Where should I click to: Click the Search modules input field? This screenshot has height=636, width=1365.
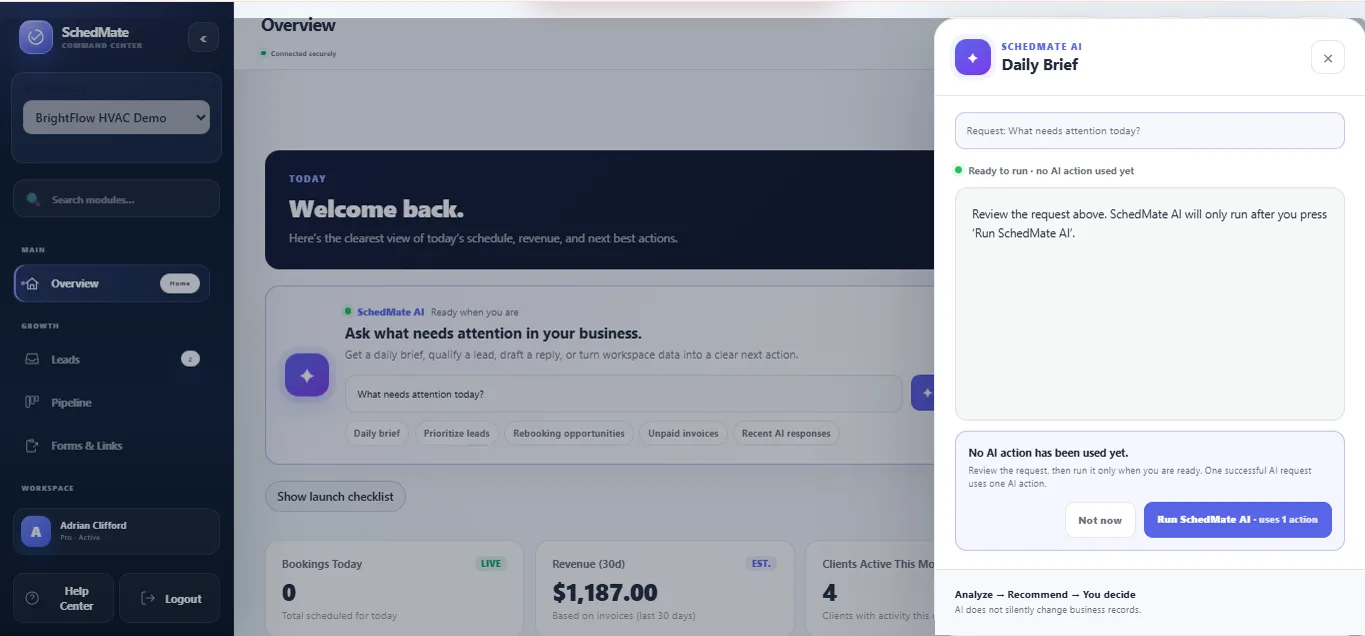(116, 199)
